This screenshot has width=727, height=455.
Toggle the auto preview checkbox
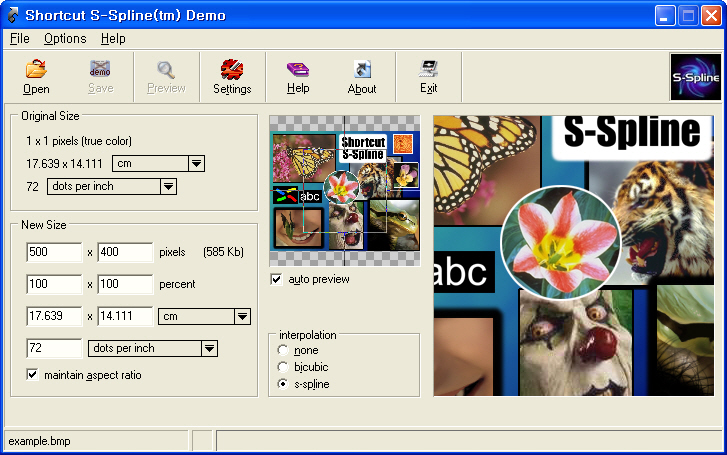pyautogui.click(x=276, y=279)
